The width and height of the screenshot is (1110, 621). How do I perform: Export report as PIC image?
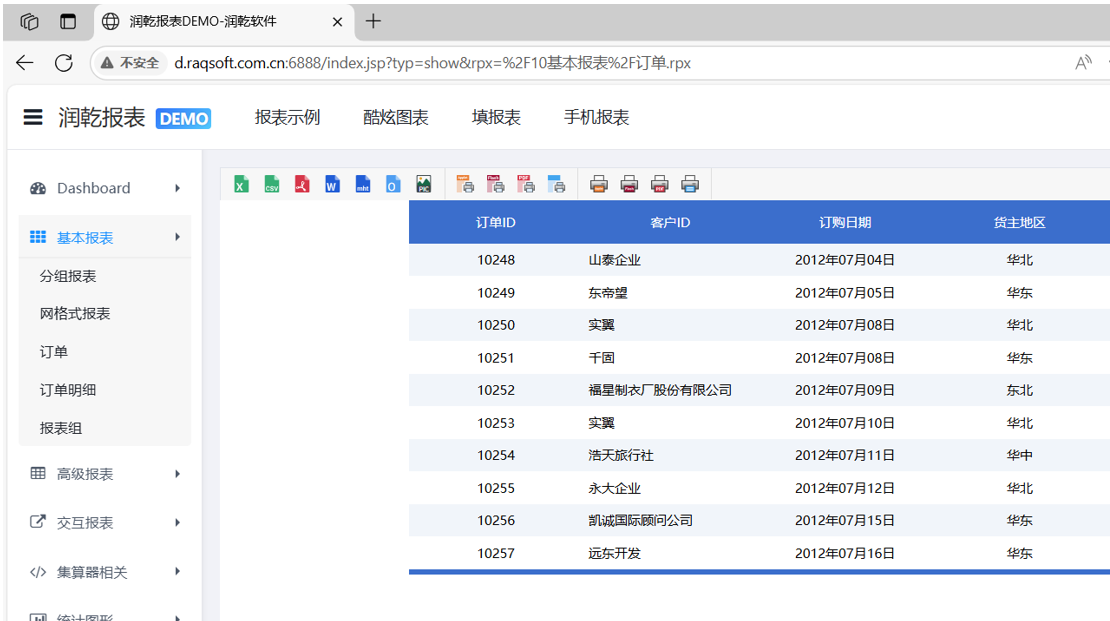[x=423, y=184]
